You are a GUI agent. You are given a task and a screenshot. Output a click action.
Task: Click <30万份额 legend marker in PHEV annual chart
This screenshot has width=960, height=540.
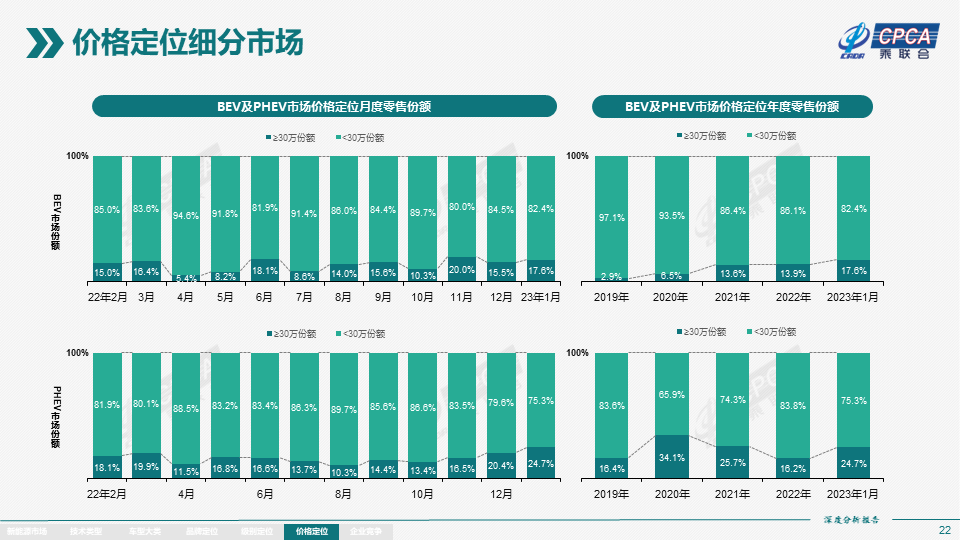coord(749,332)
